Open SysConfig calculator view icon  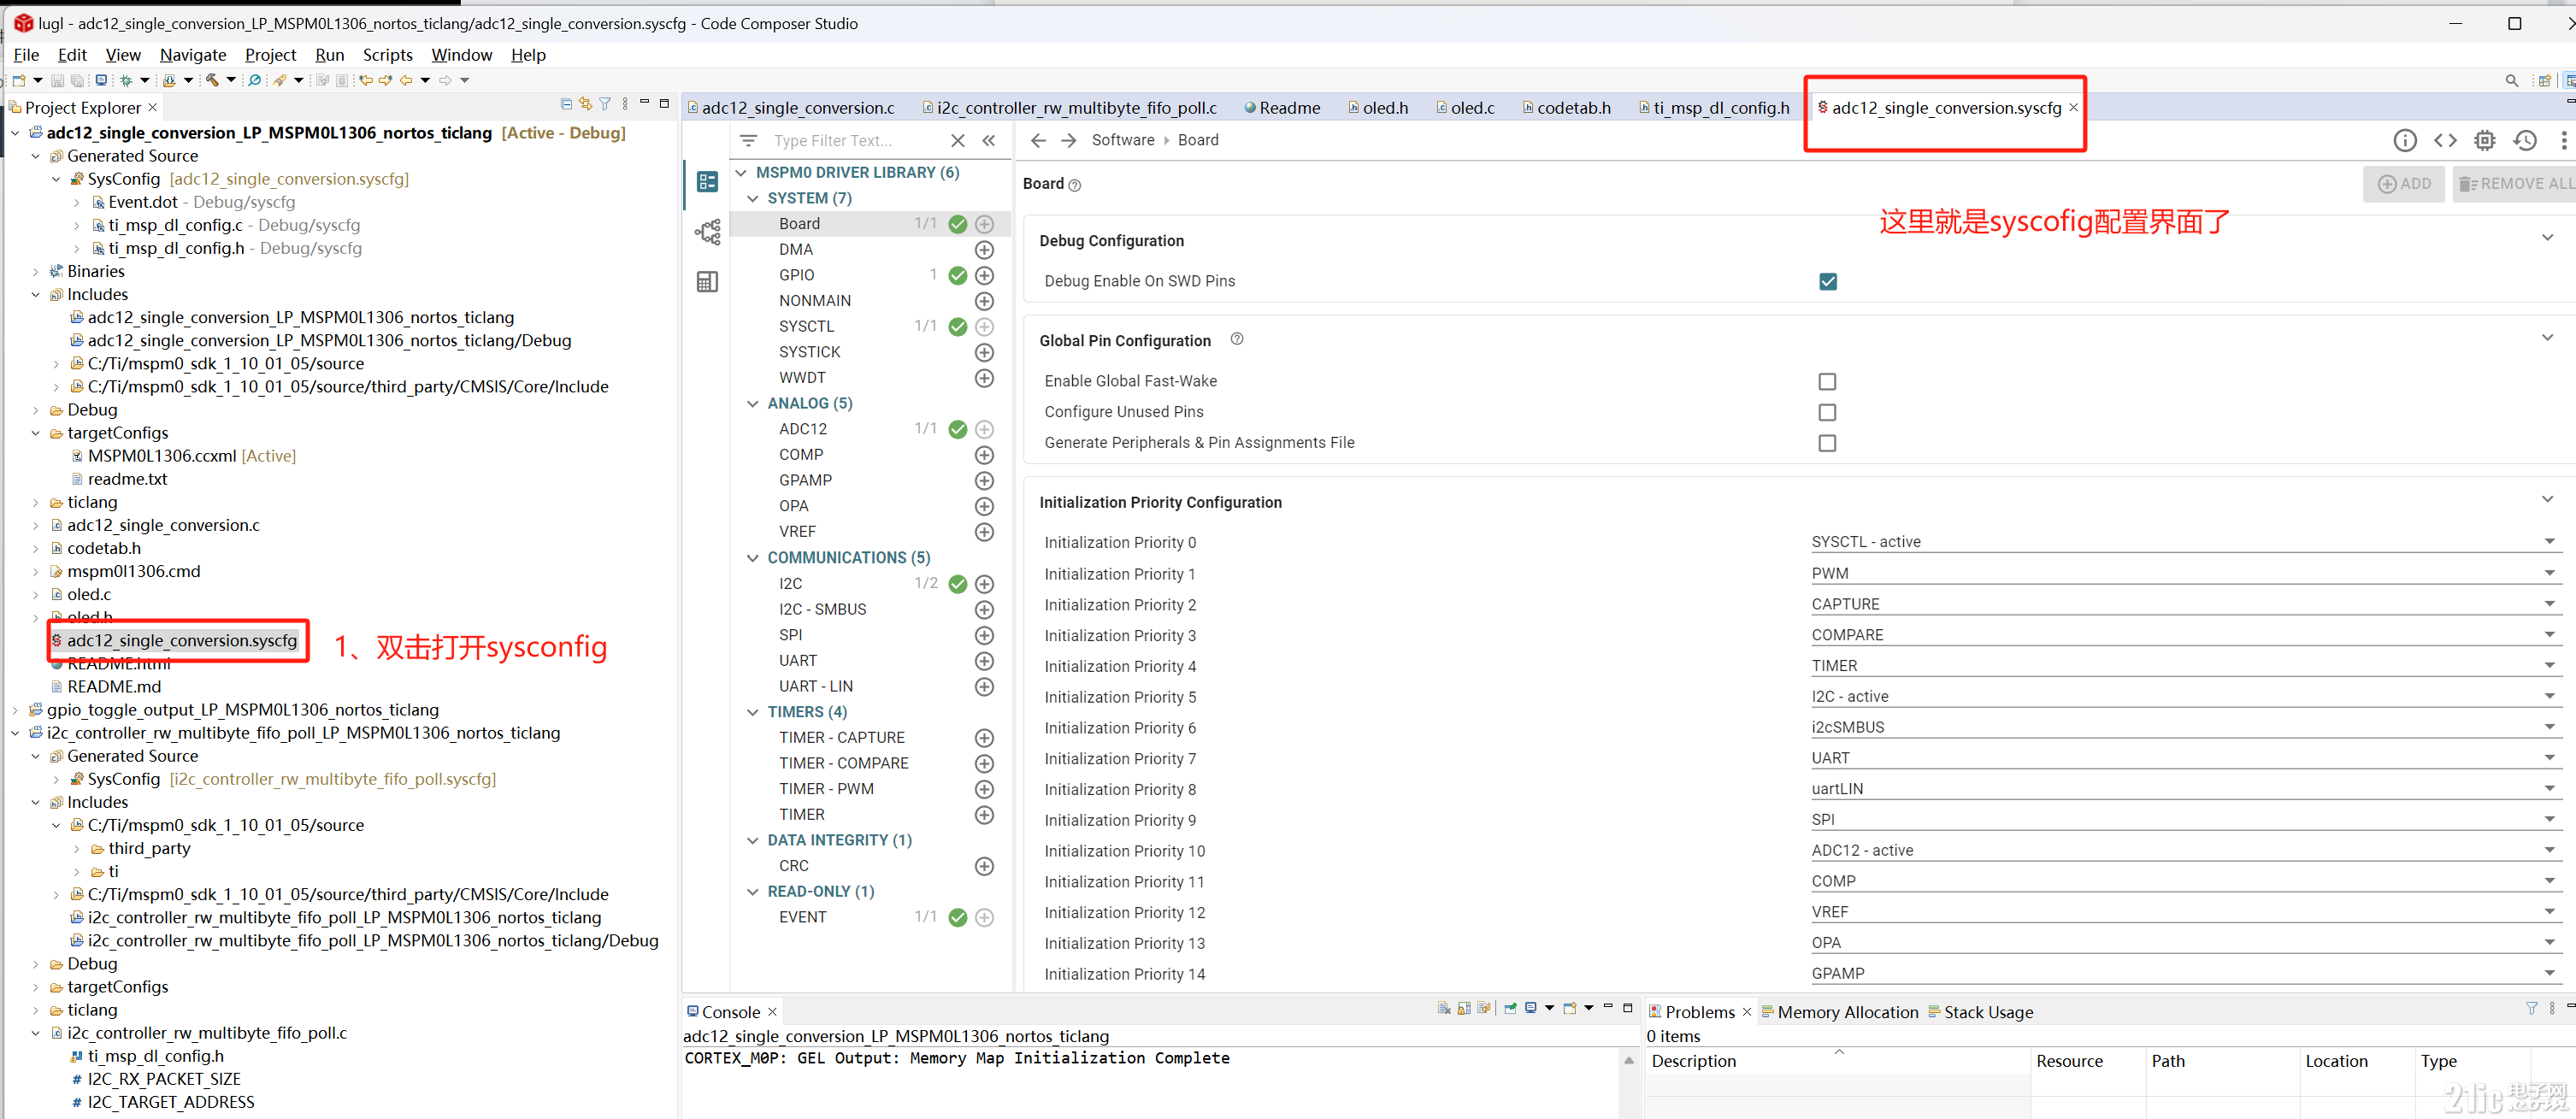click(x=707, y=282)
